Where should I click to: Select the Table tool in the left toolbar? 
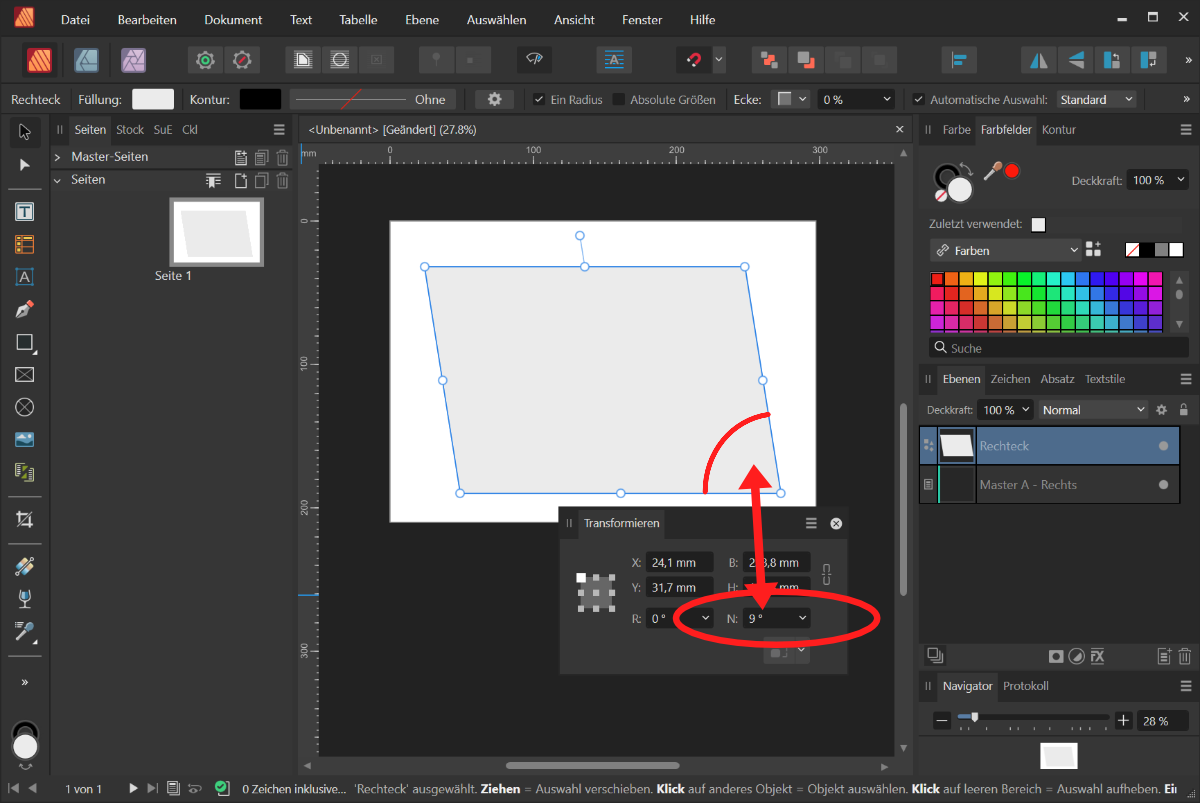coord(24,244)
